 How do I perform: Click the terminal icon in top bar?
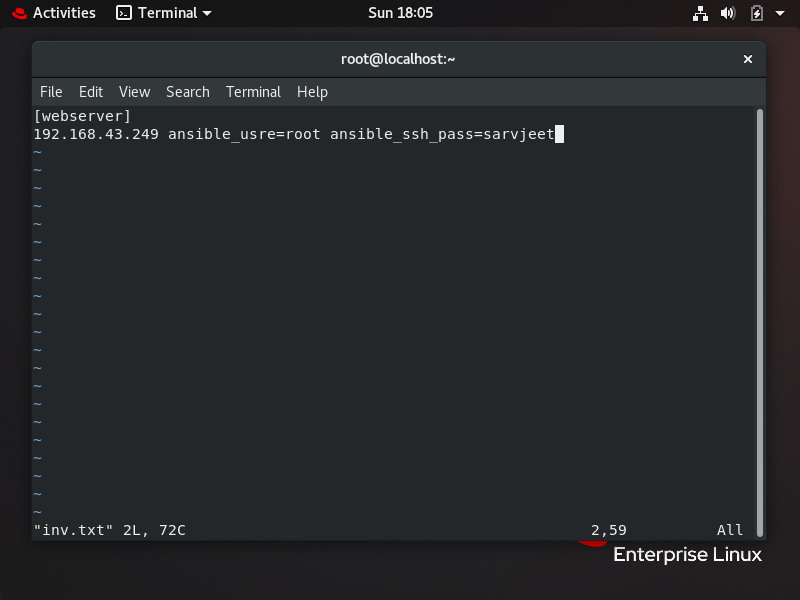click(x=123, y=13)
